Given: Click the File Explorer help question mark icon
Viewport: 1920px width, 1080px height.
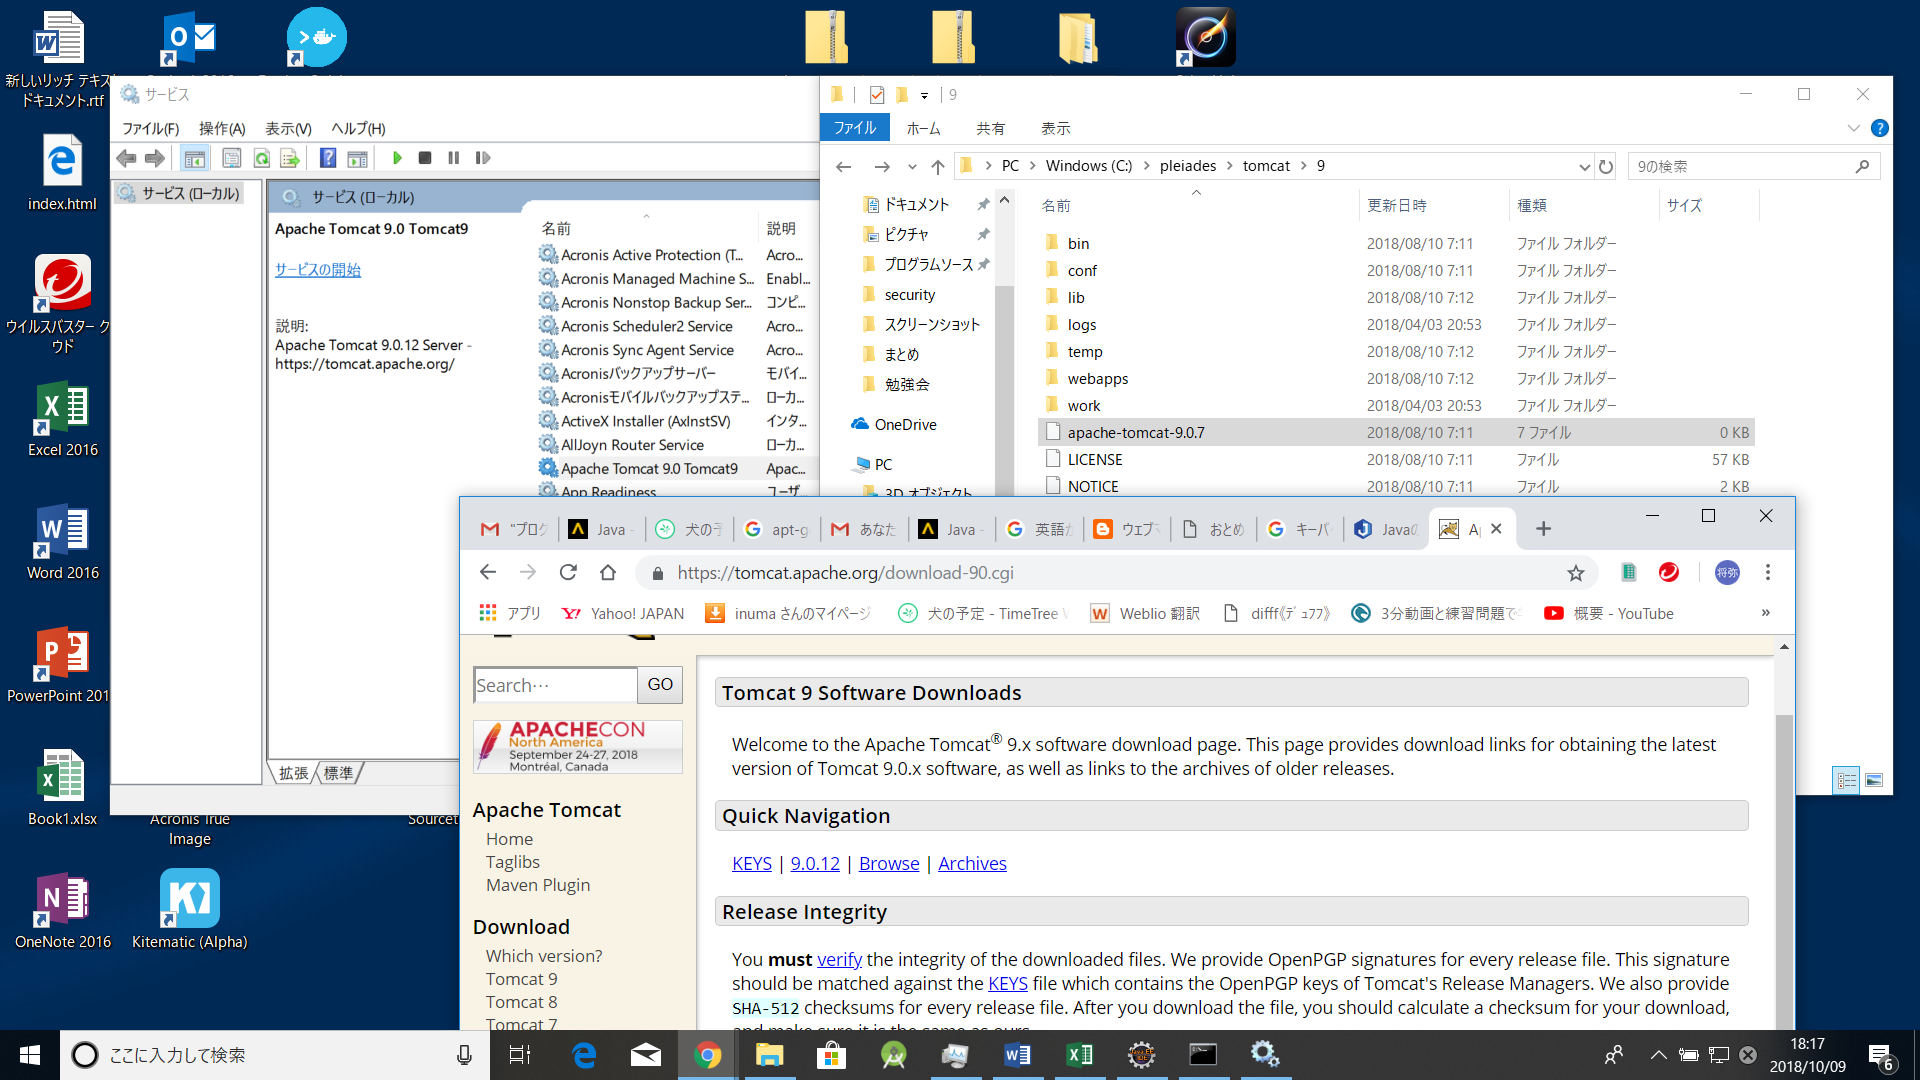Looking at the screenshot, I should click(1880, 128).
